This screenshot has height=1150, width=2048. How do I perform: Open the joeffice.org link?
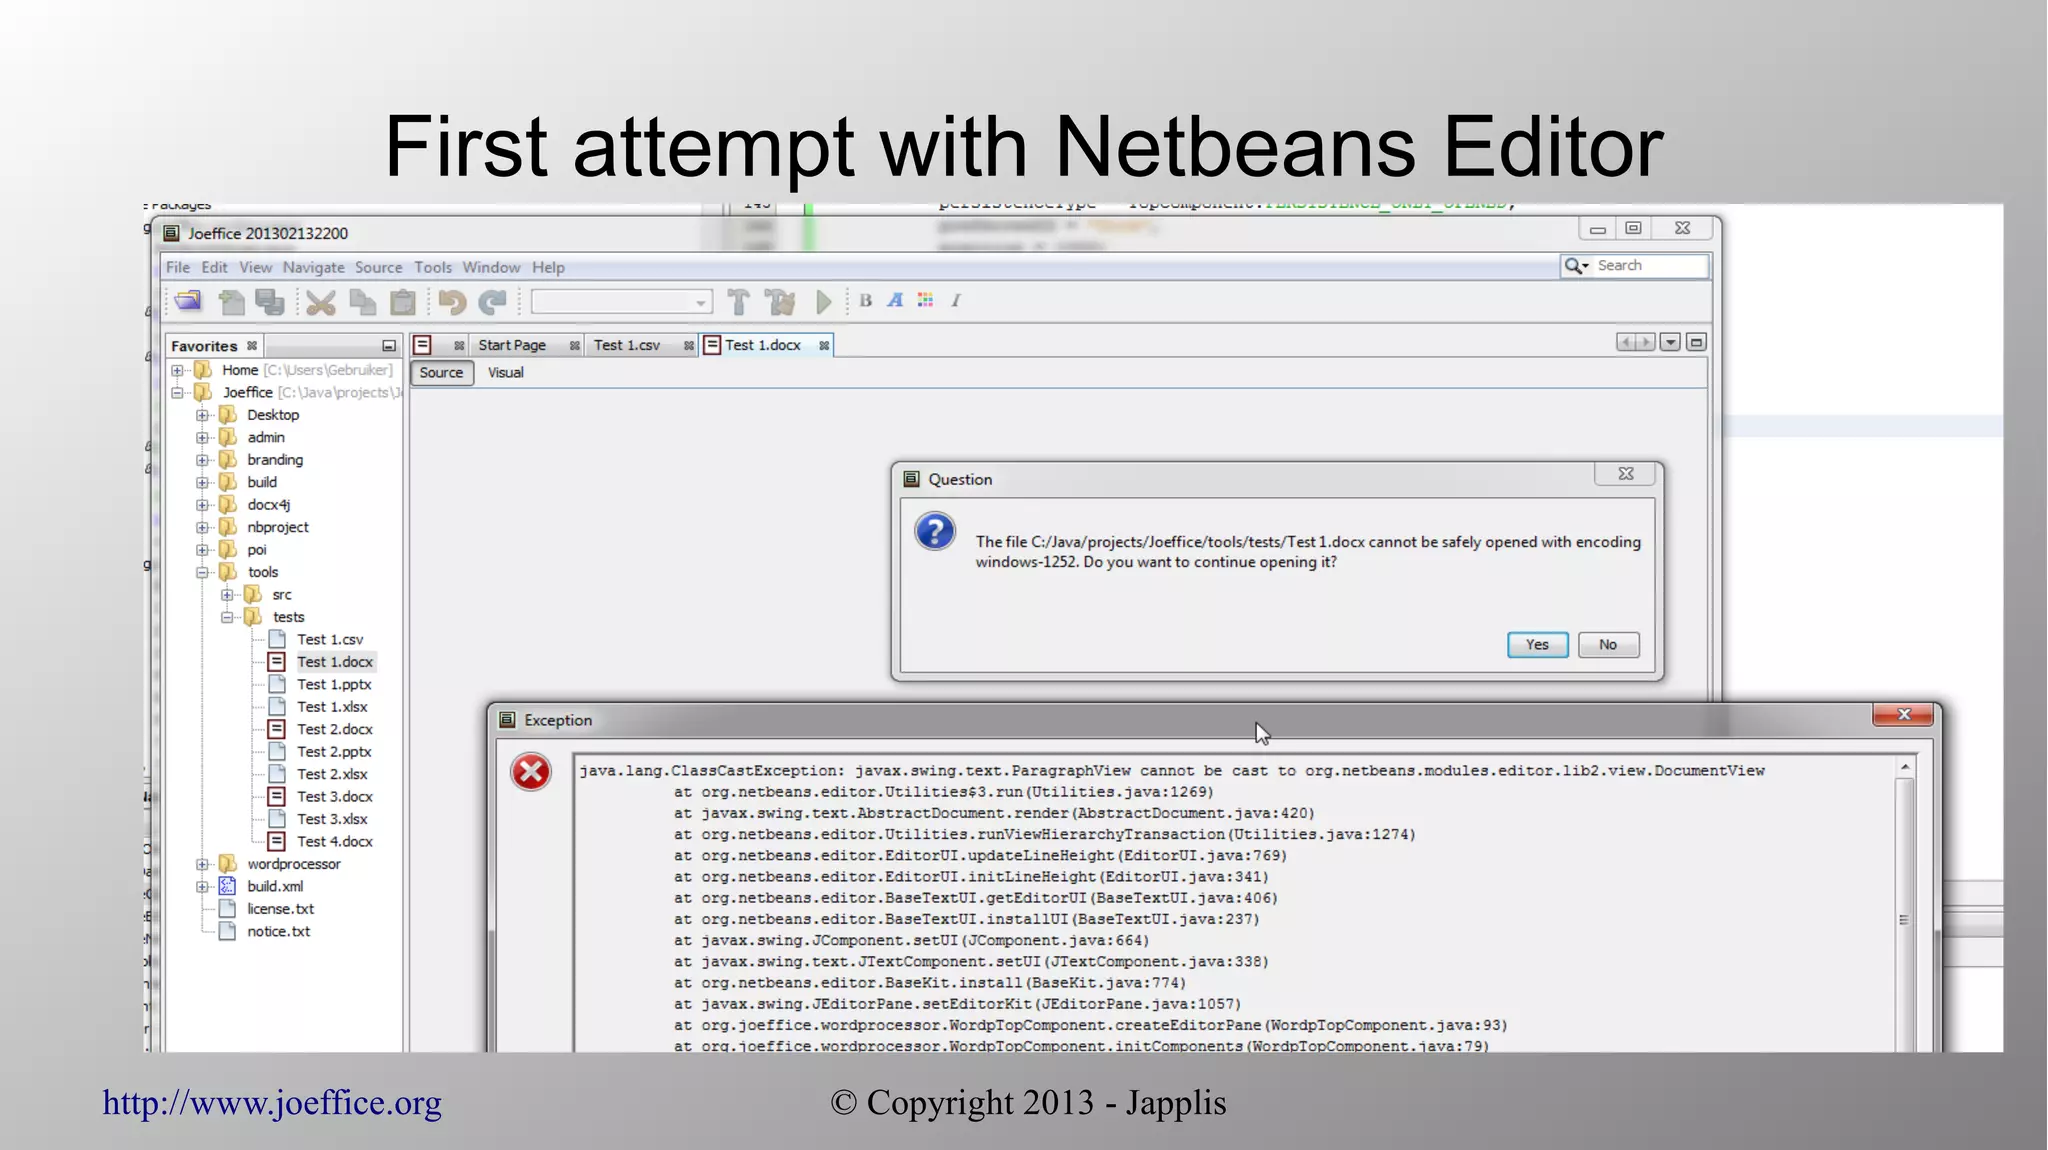tap(272, 1103)
